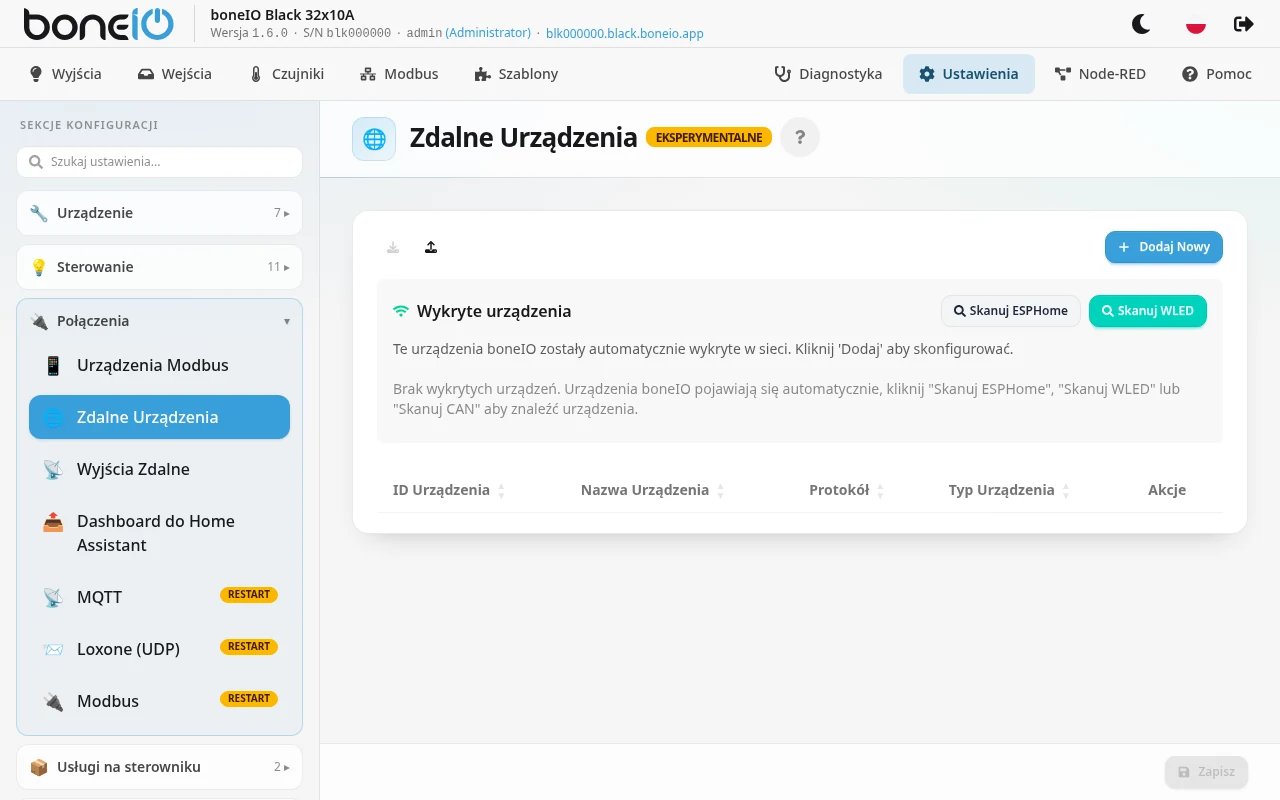Switch language via Polish flag icon
The image size is (1280, 800).
[x=1195, y=24]
